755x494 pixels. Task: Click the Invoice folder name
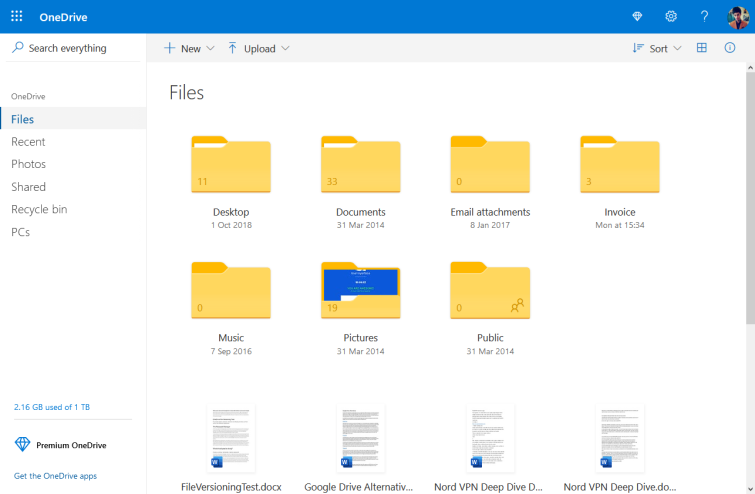coord(620,212)
